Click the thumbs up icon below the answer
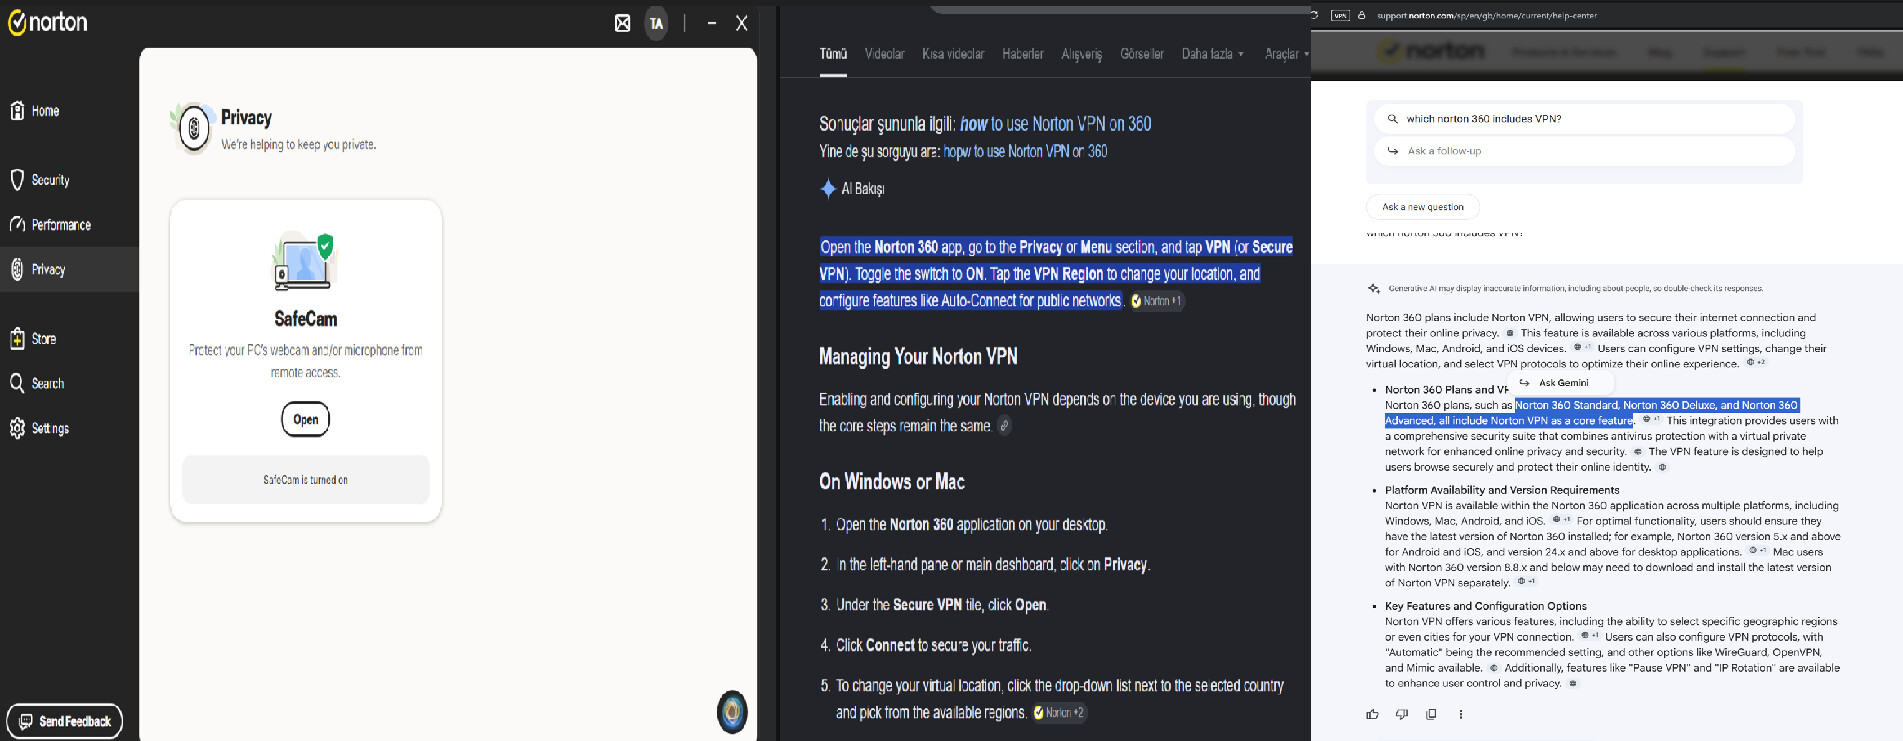The image size is (1903, 741). click(1372, 714)
